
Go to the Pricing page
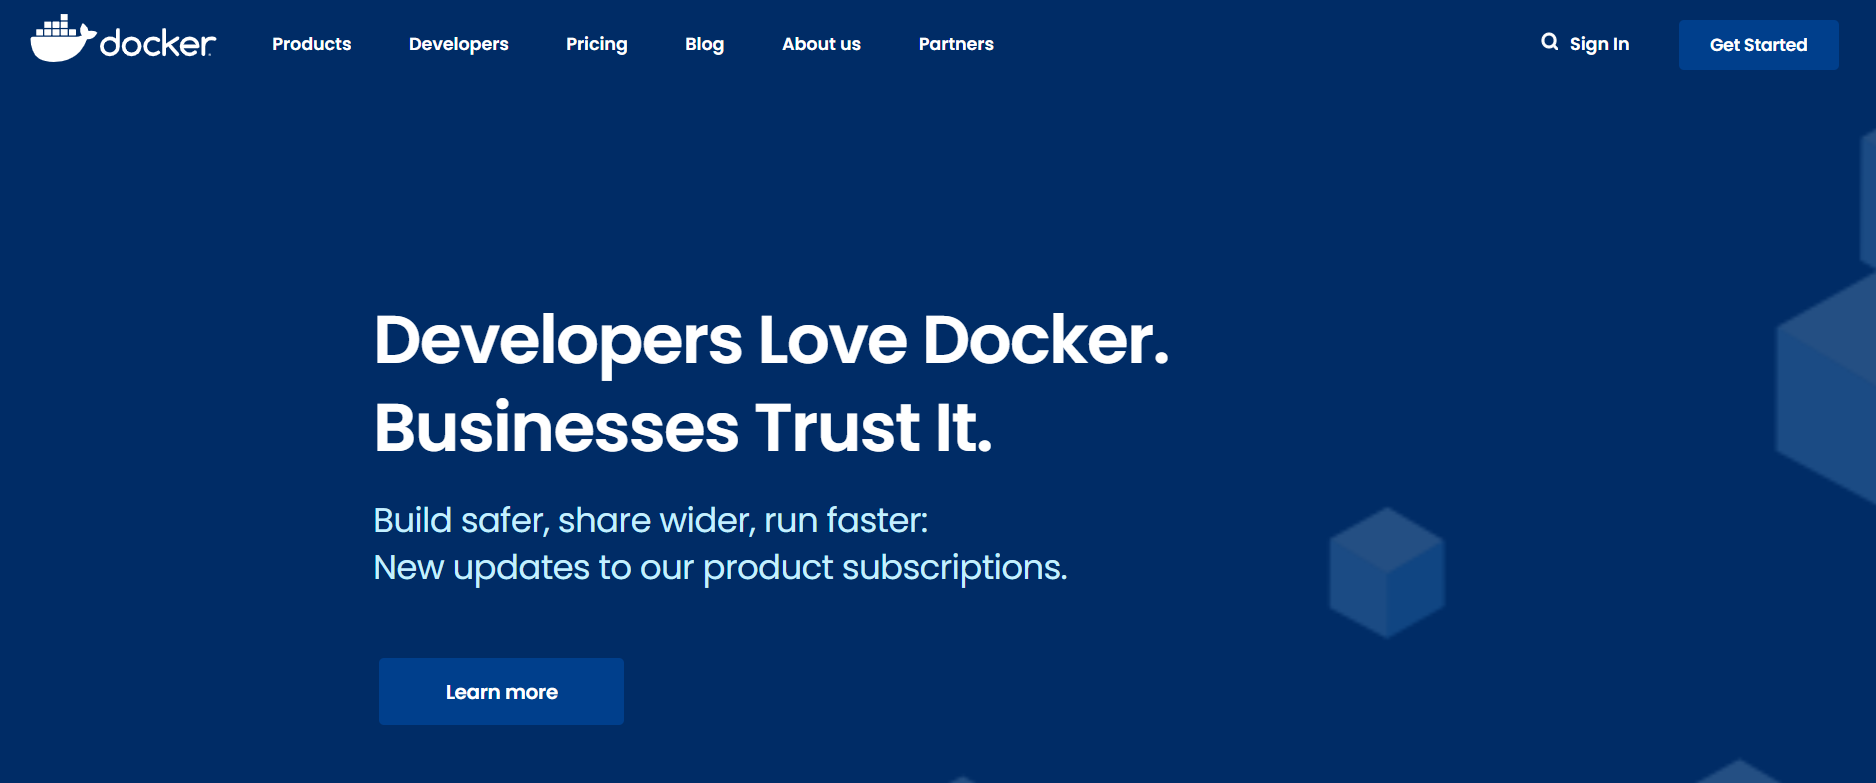pos(597,44)
